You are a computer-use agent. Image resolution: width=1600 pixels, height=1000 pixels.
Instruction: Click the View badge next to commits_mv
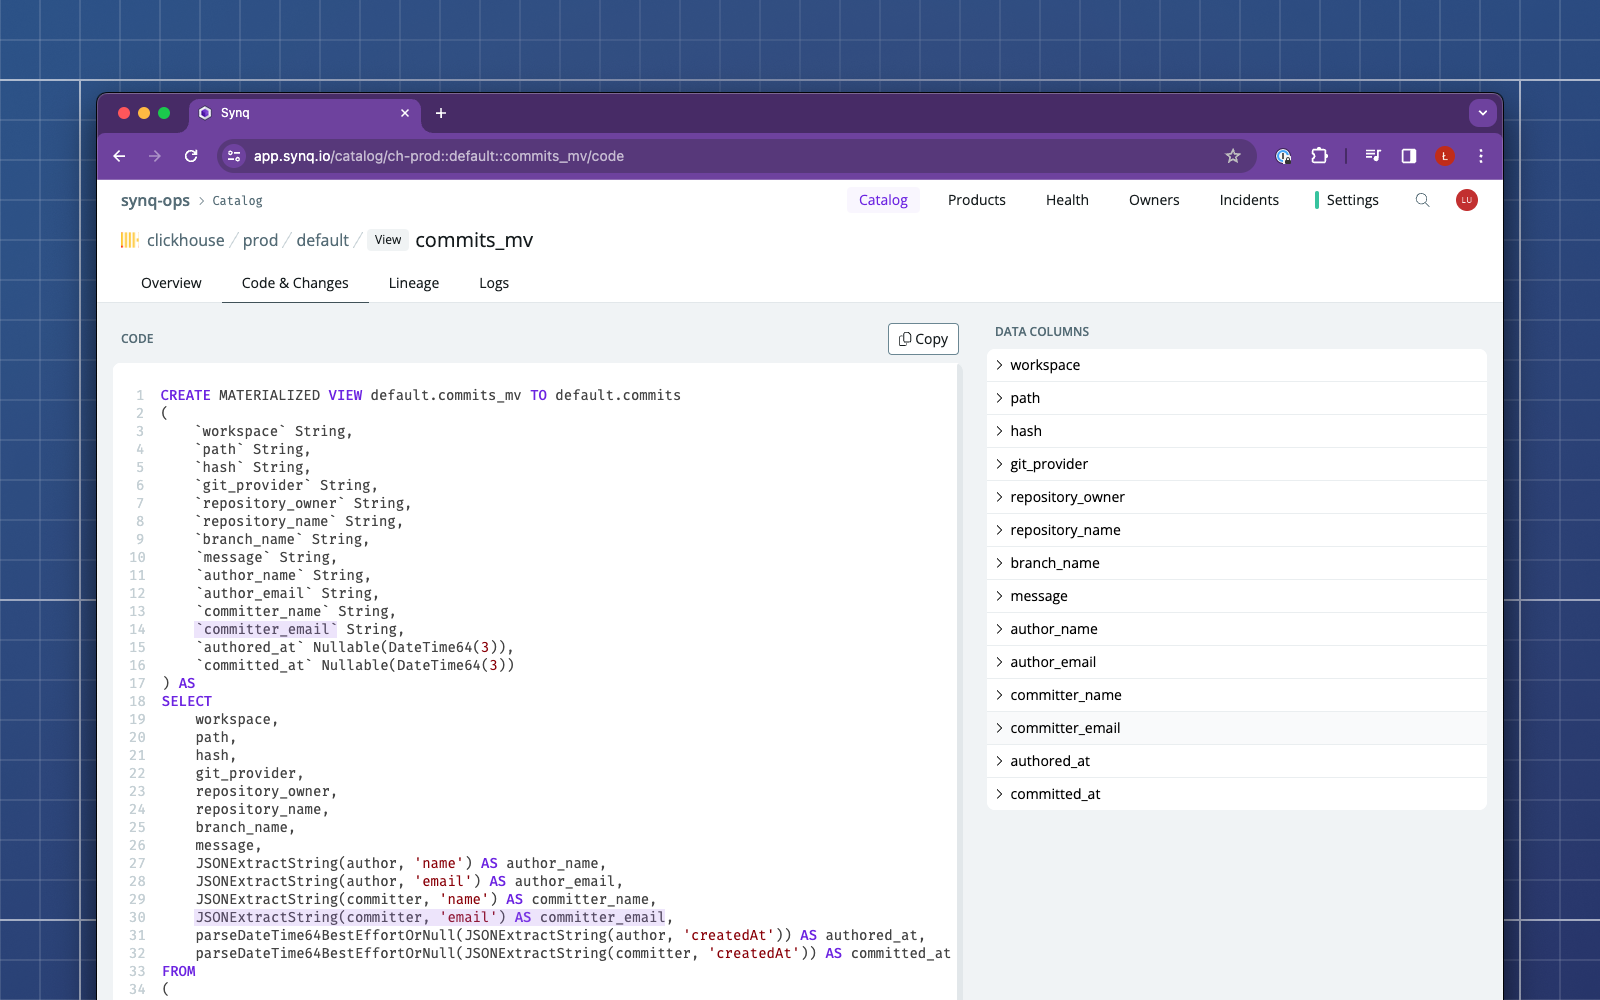point(388,240)
